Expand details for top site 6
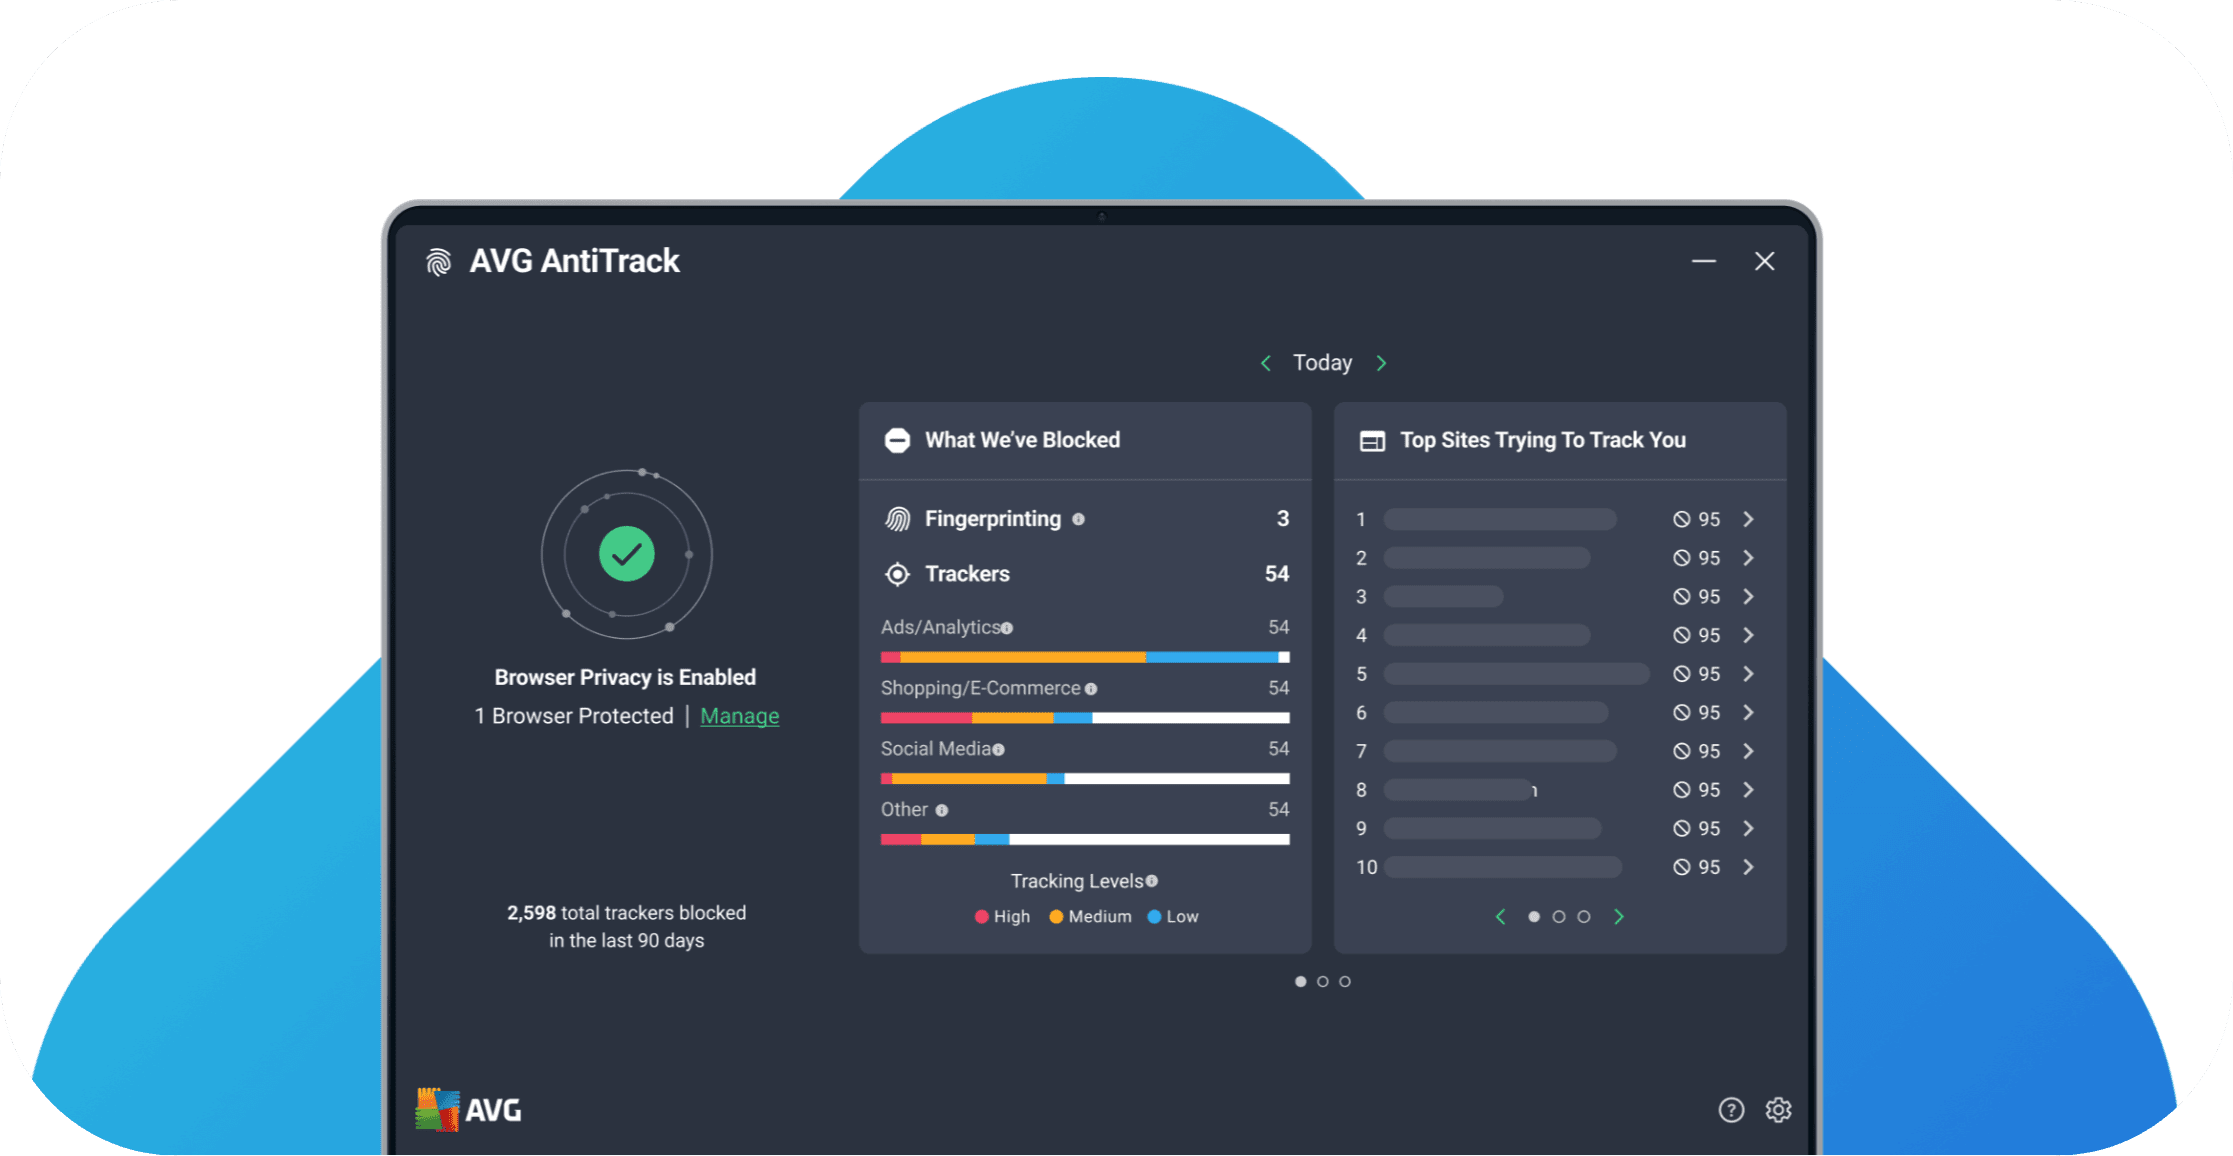Image resolution: width=2233 pixels, height=1156 pixels. coord(1748,712)
